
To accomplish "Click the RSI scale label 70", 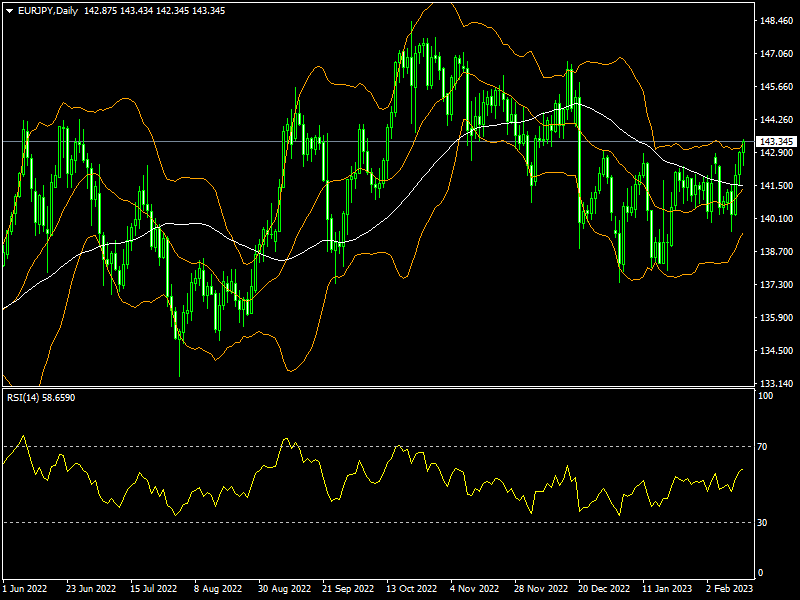I will click(762, 446).
